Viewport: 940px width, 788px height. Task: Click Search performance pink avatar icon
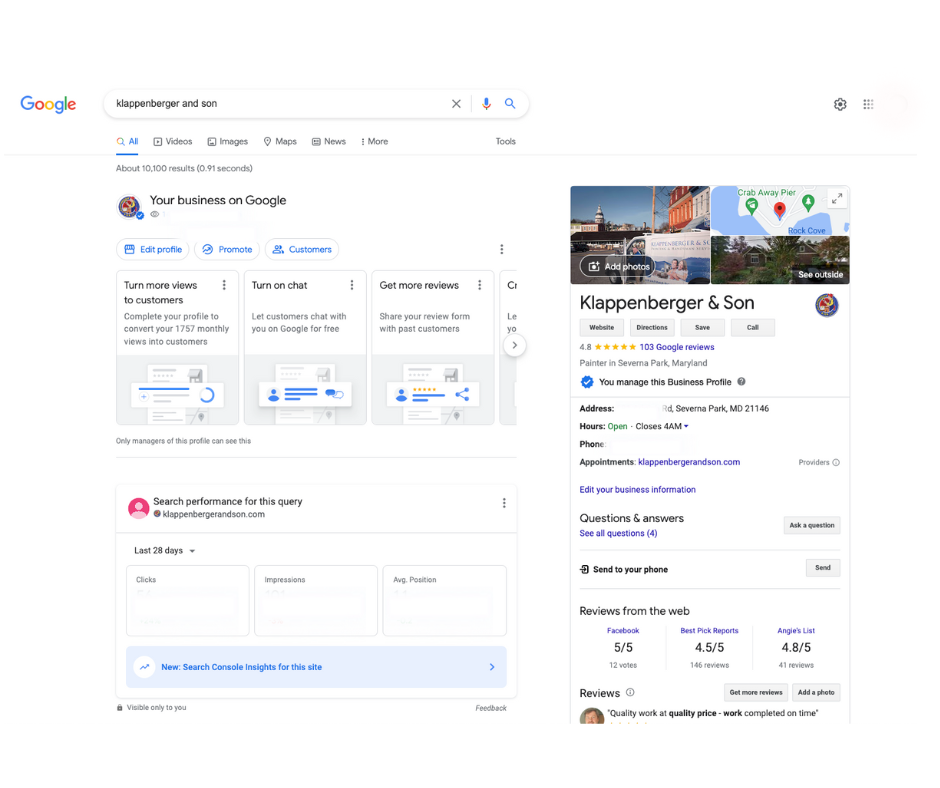138,508
